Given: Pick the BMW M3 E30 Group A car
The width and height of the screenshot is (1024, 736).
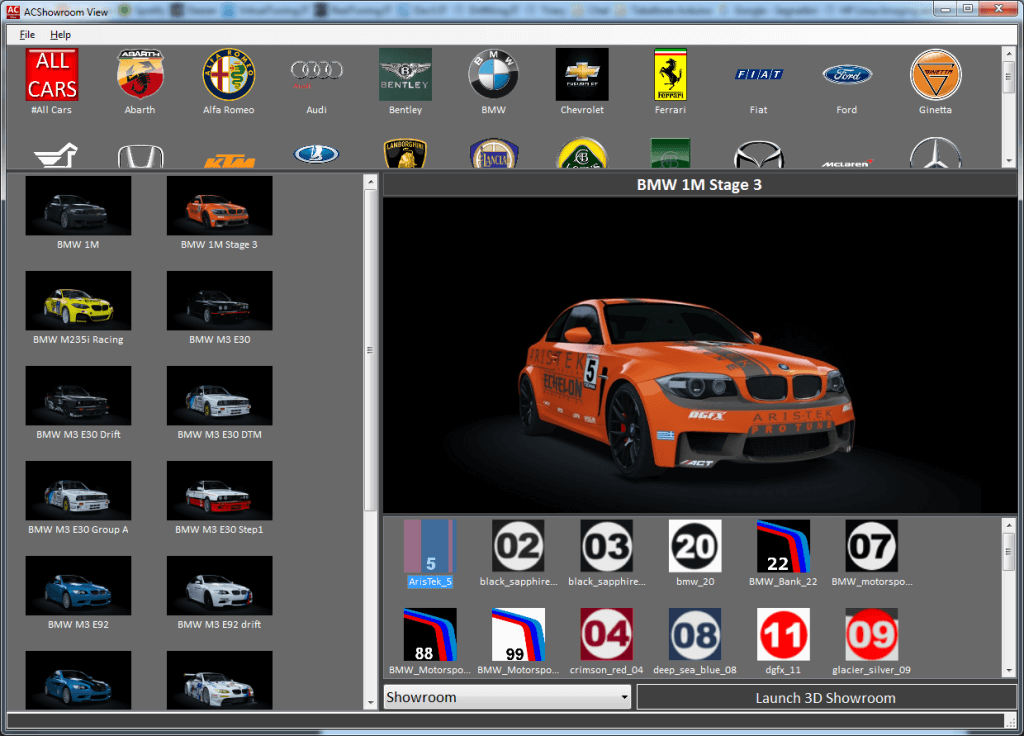Looking at the screenshot, I should click(78, 490).
